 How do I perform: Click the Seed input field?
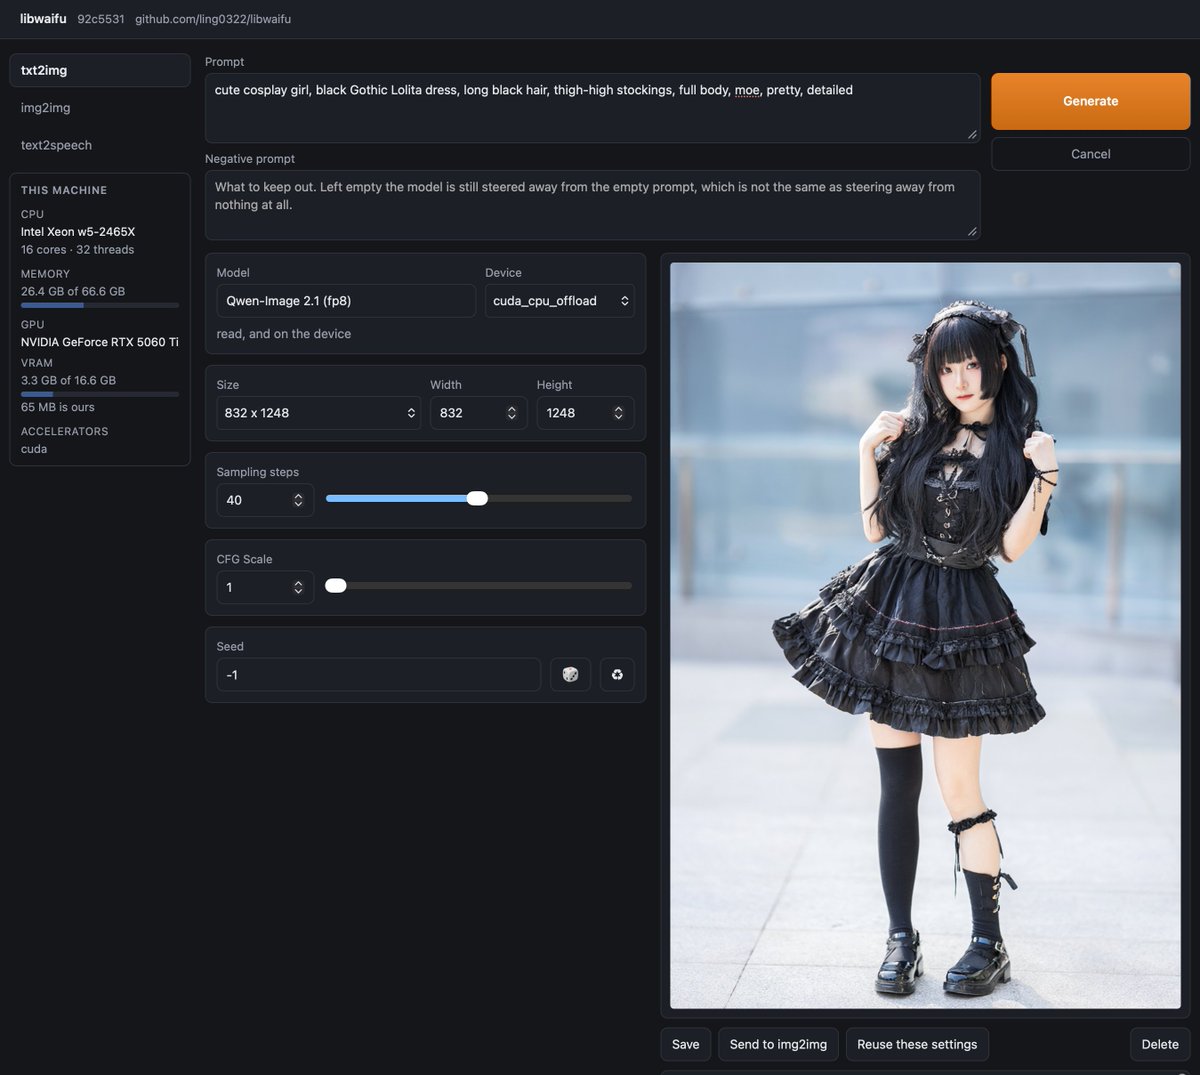click(379, 675)
